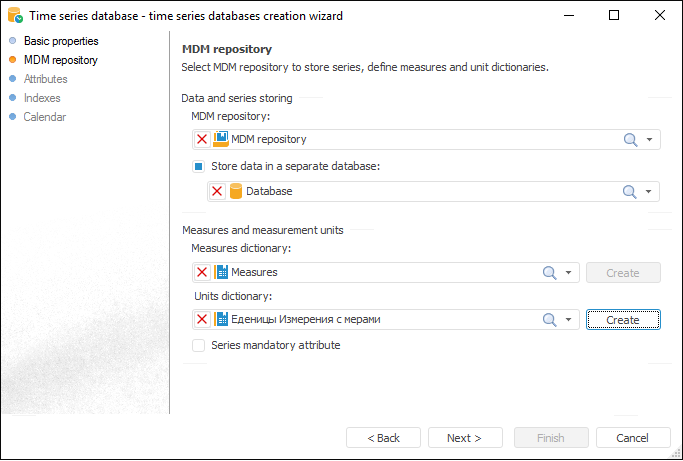Clear the Database selection with red X

(217, 191)
